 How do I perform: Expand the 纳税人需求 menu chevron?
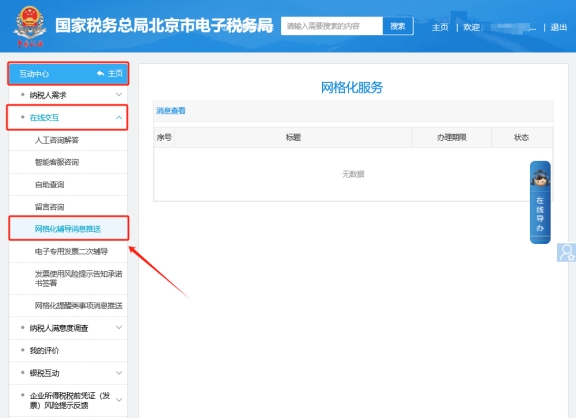(119, 95)
